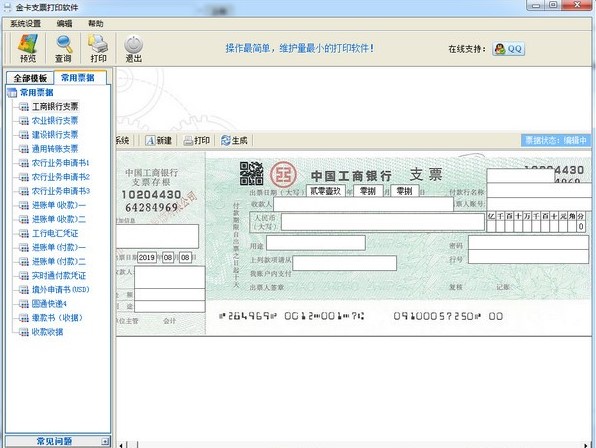Click 打印 in the cheque editor toolbar
596x448 pixels.
click(x=197, y=141)
